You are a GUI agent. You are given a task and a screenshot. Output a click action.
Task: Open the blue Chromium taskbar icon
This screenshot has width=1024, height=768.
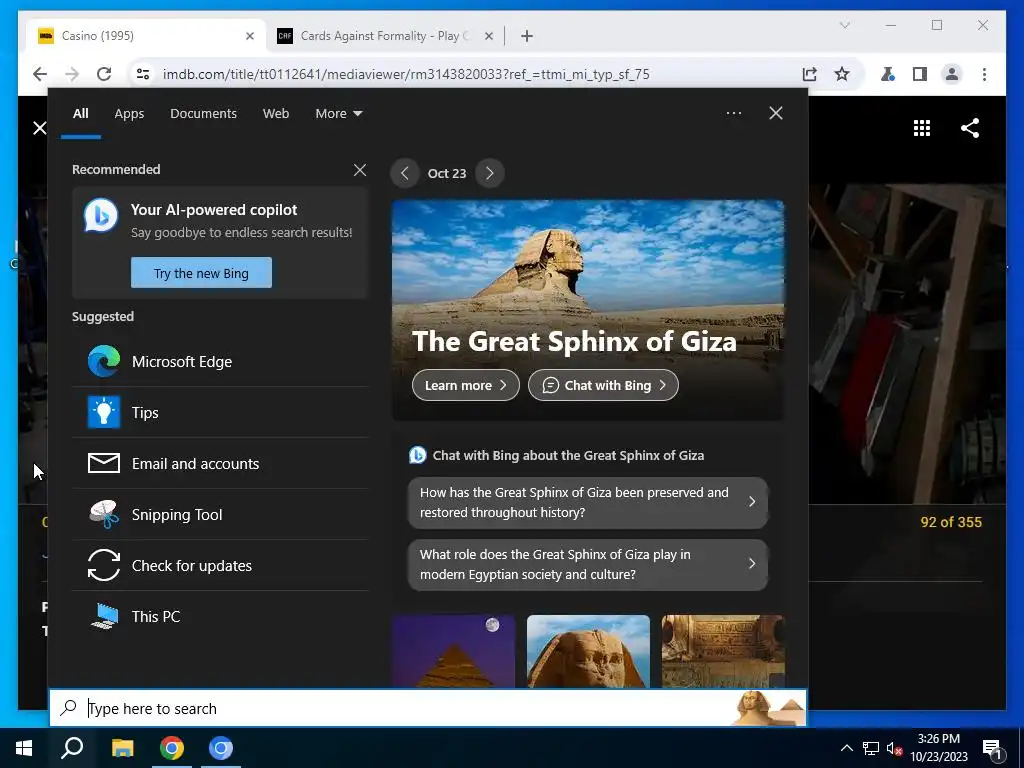click(x=221, y=748)
